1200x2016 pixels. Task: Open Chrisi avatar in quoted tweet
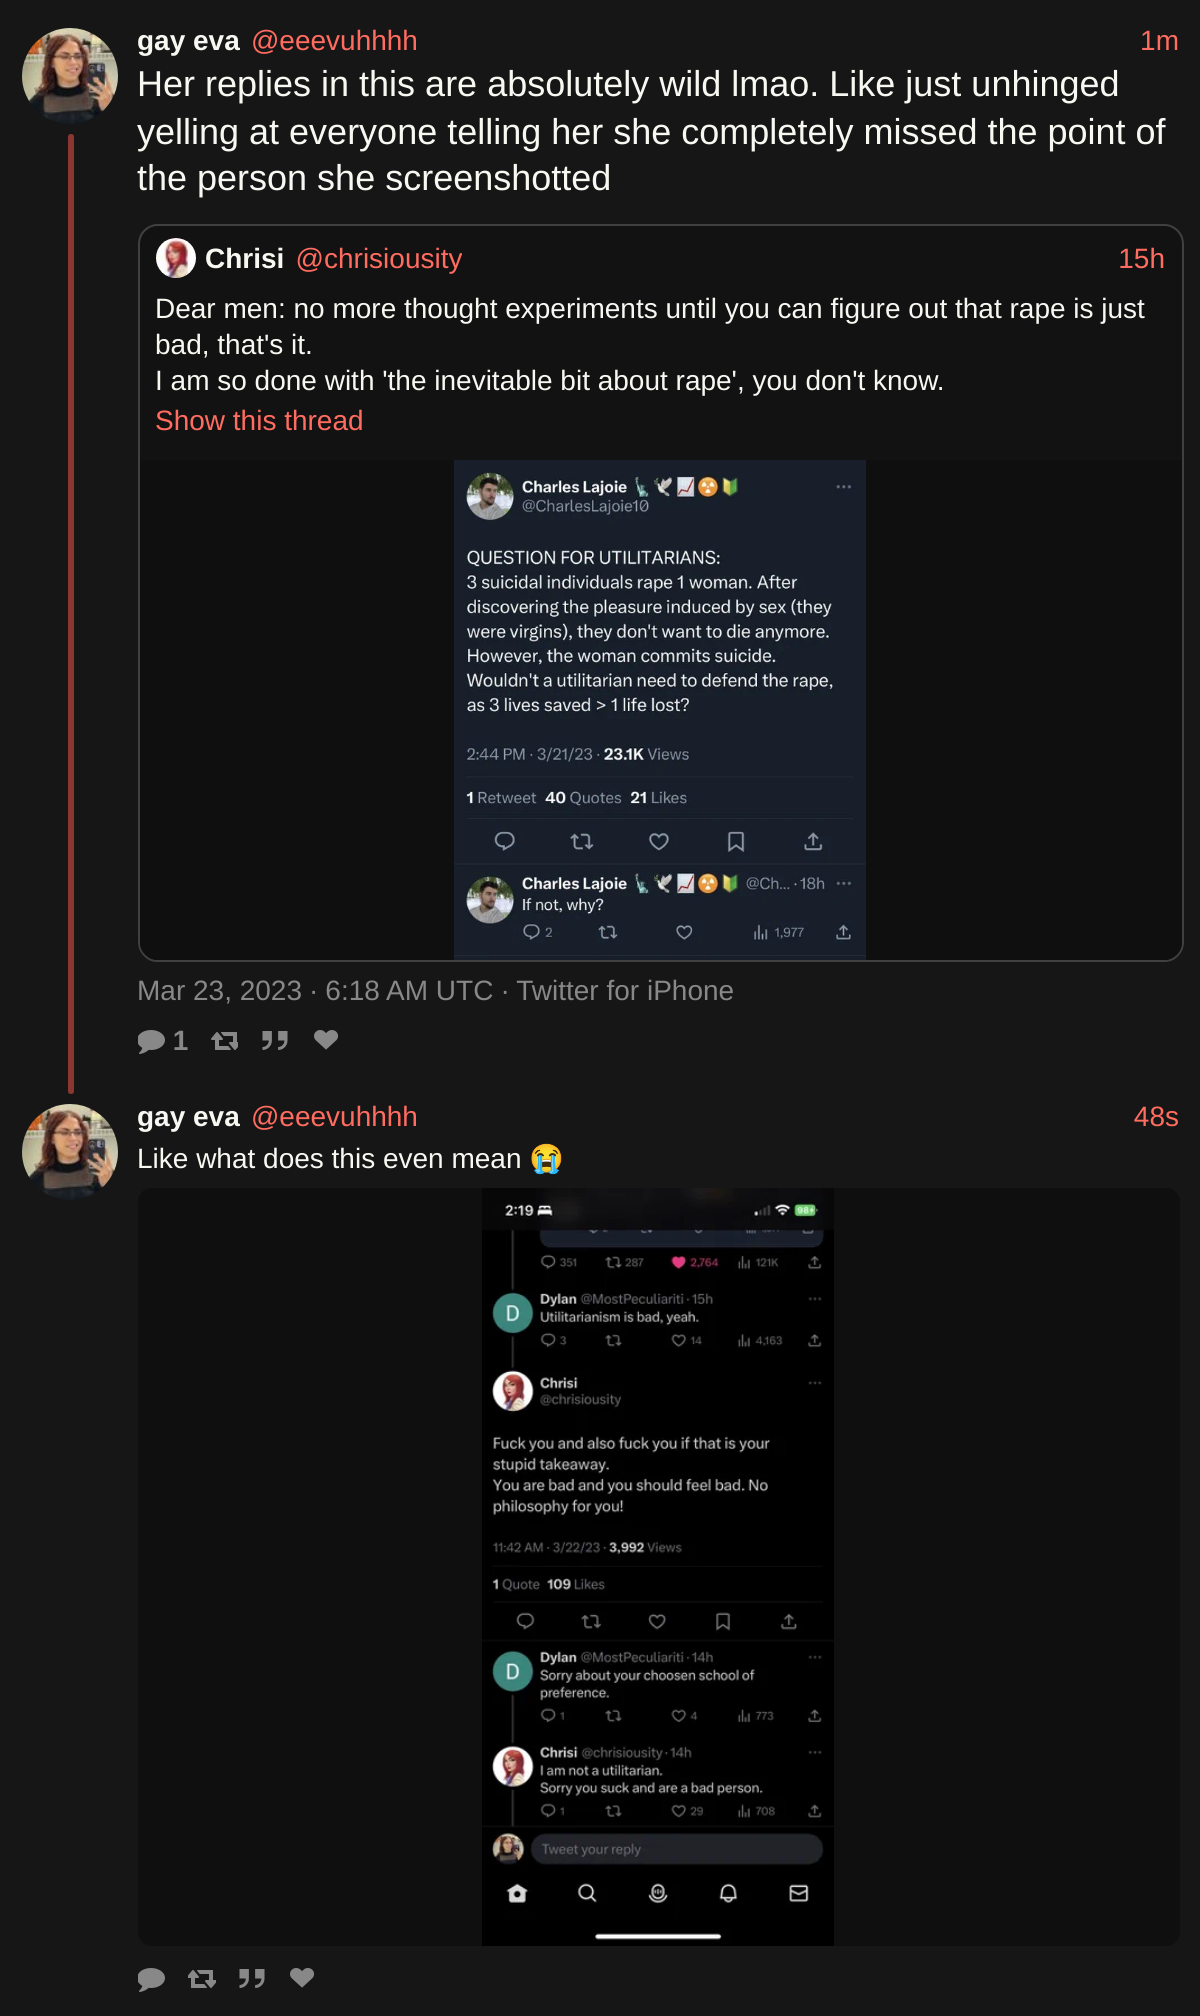pyautogui.click(x=176, y=258)
